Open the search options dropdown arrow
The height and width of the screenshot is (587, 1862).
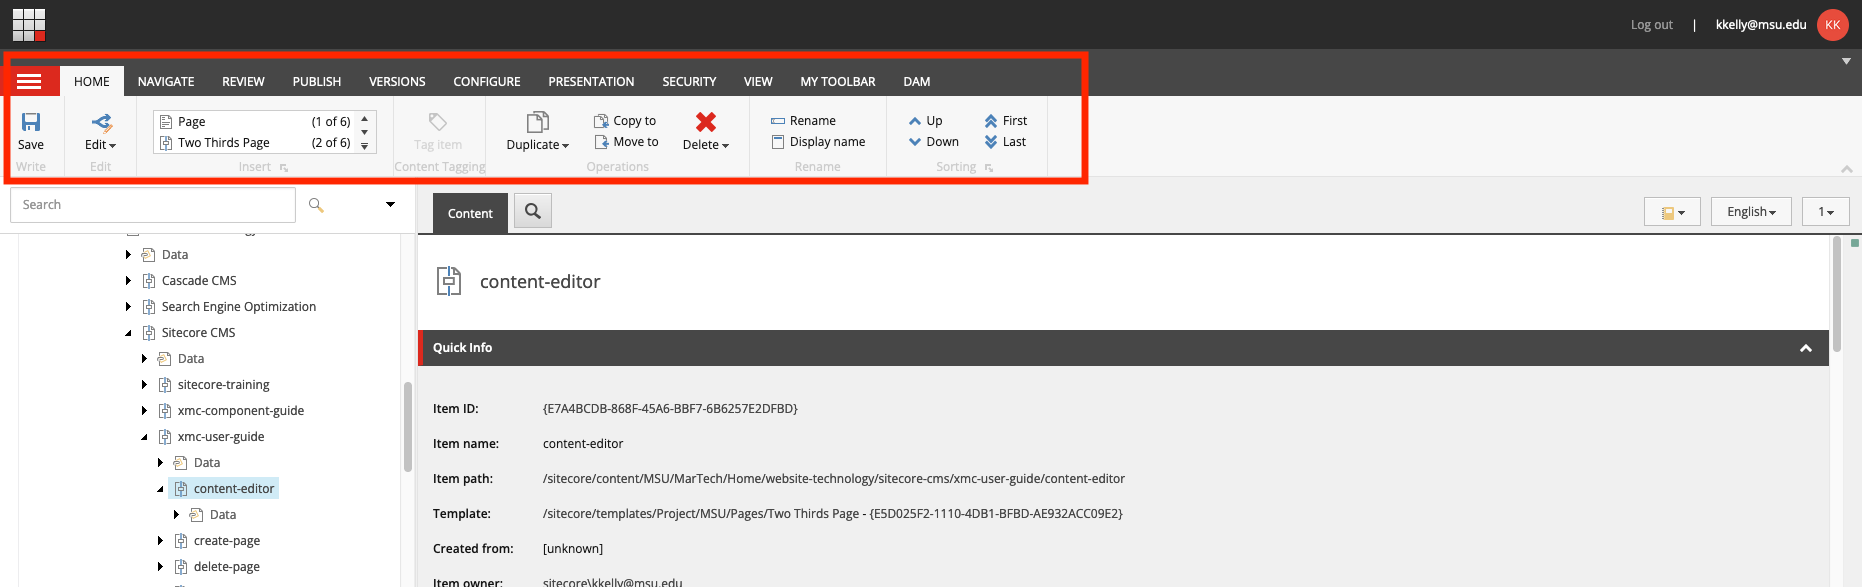(390, 205)
